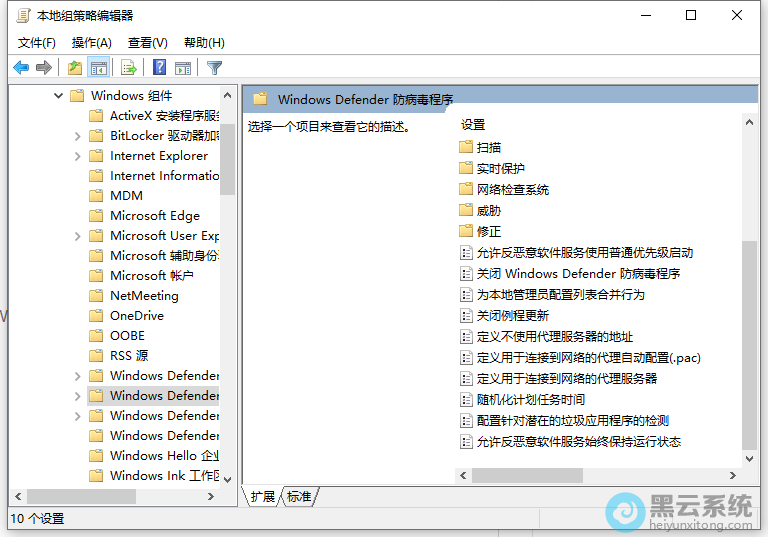Open the 操作(A) menu
This screenshot has width=768, height=537.
[91, 43]
